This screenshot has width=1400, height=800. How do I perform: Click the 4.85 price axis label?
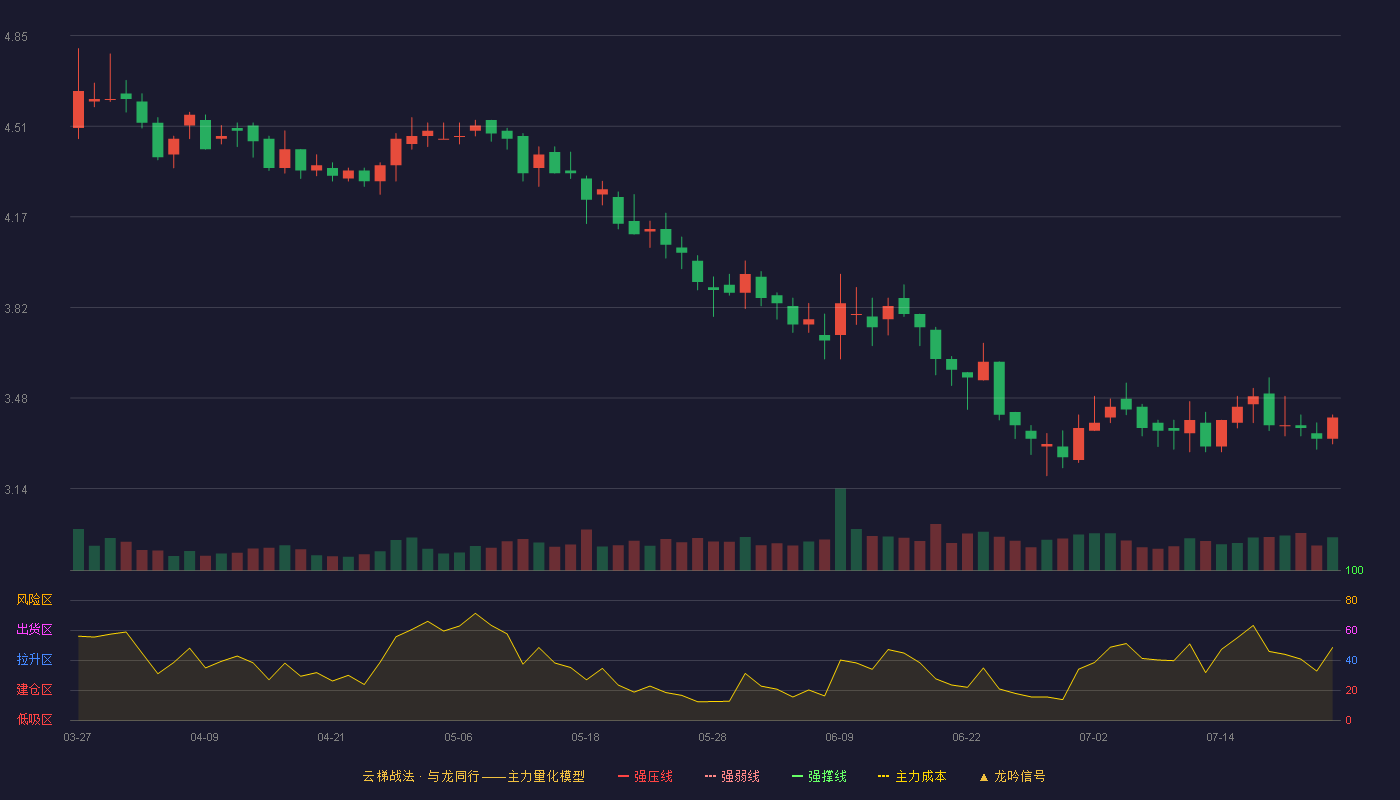16,37
